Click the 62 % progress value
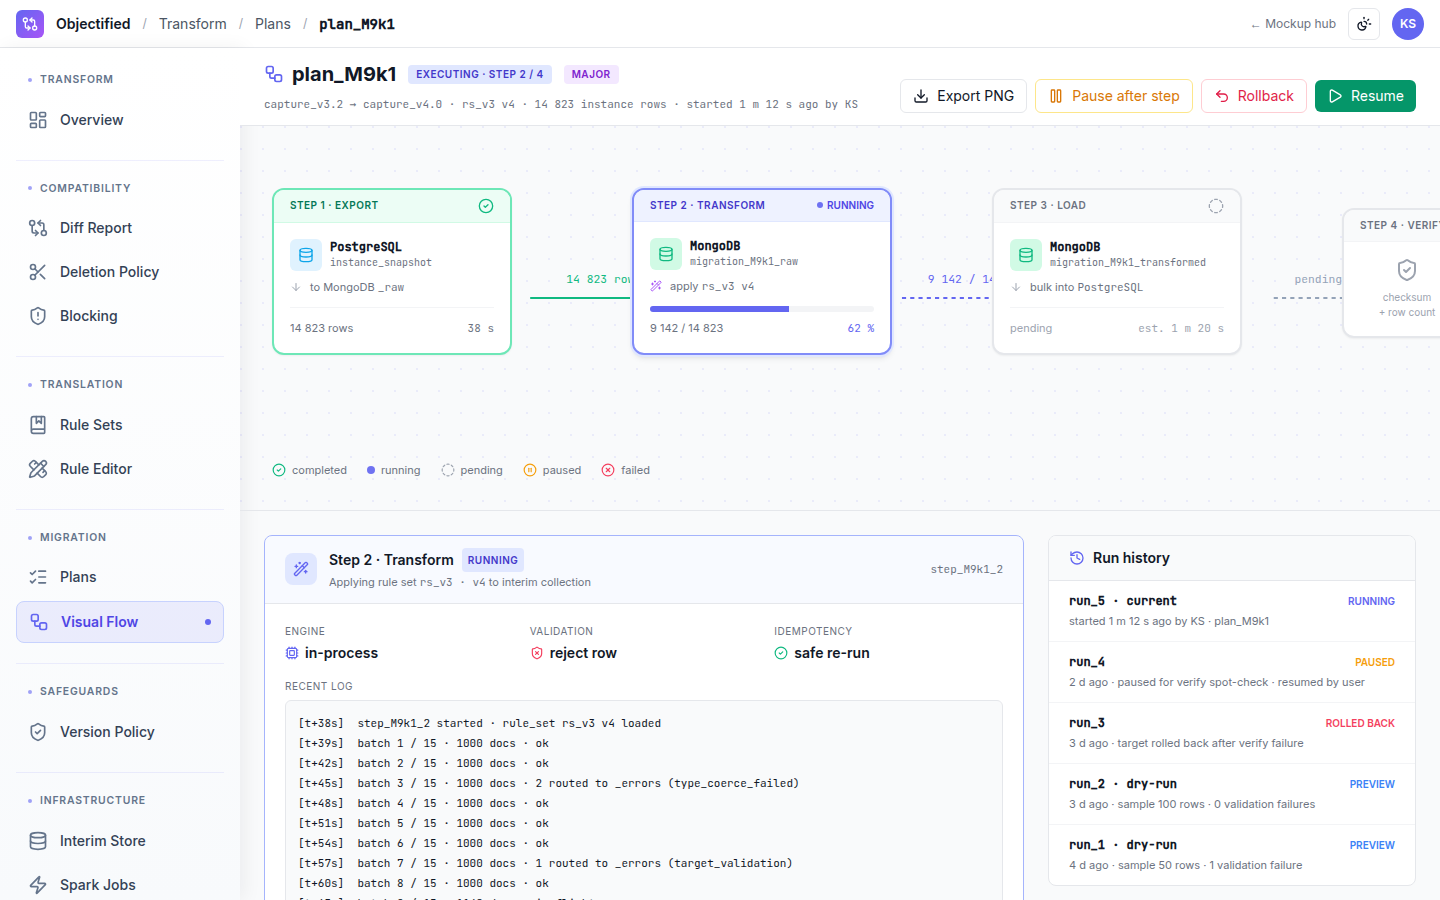Image resolution: width=1440 pixels, height=900 pixels. coord(861,328)
